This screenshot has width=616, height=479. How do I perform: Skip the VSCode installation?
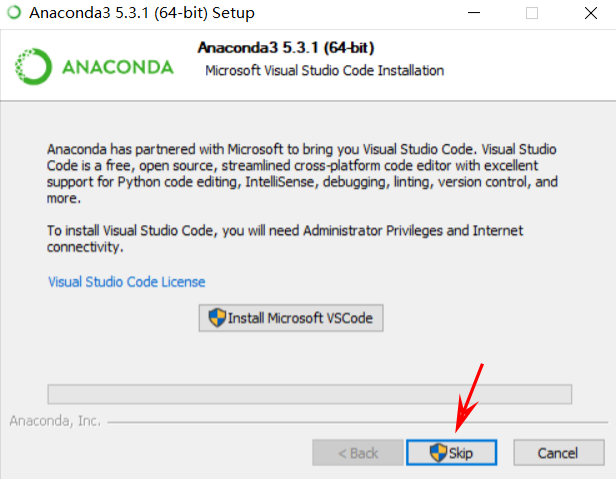(x=451, y=453)
